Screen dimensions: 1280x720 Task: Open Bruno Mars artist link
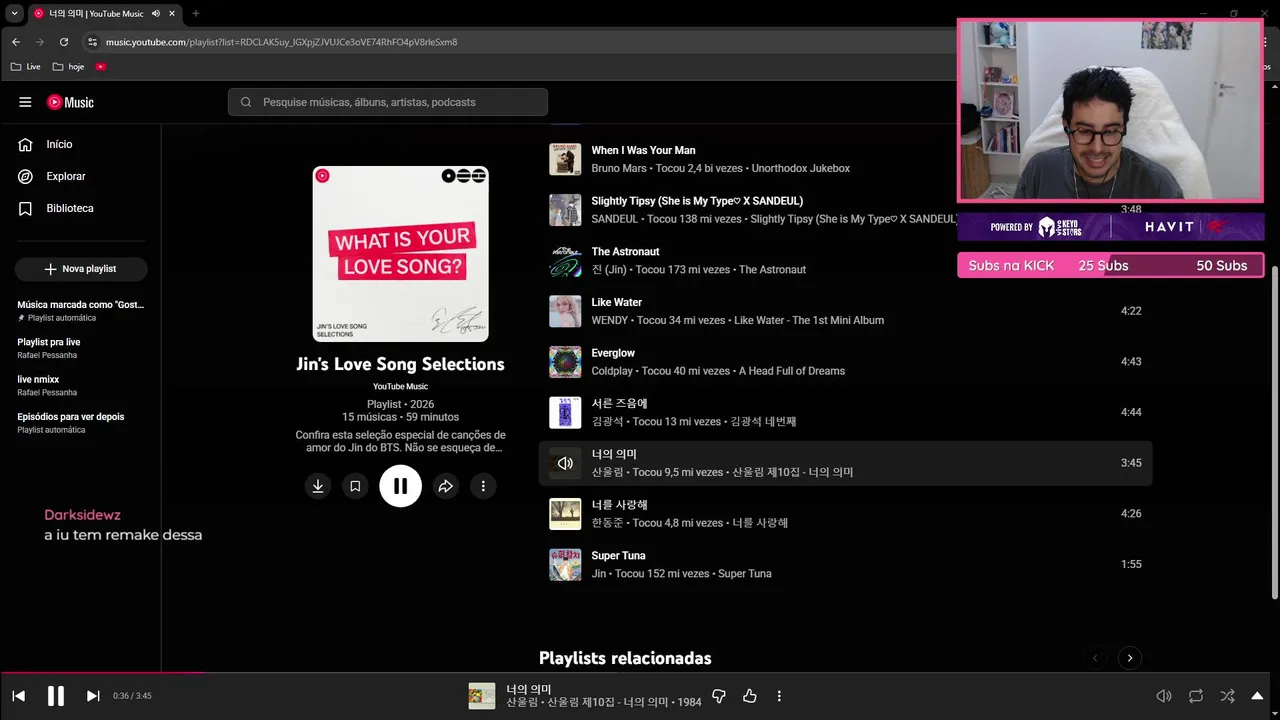click(619, 169)
